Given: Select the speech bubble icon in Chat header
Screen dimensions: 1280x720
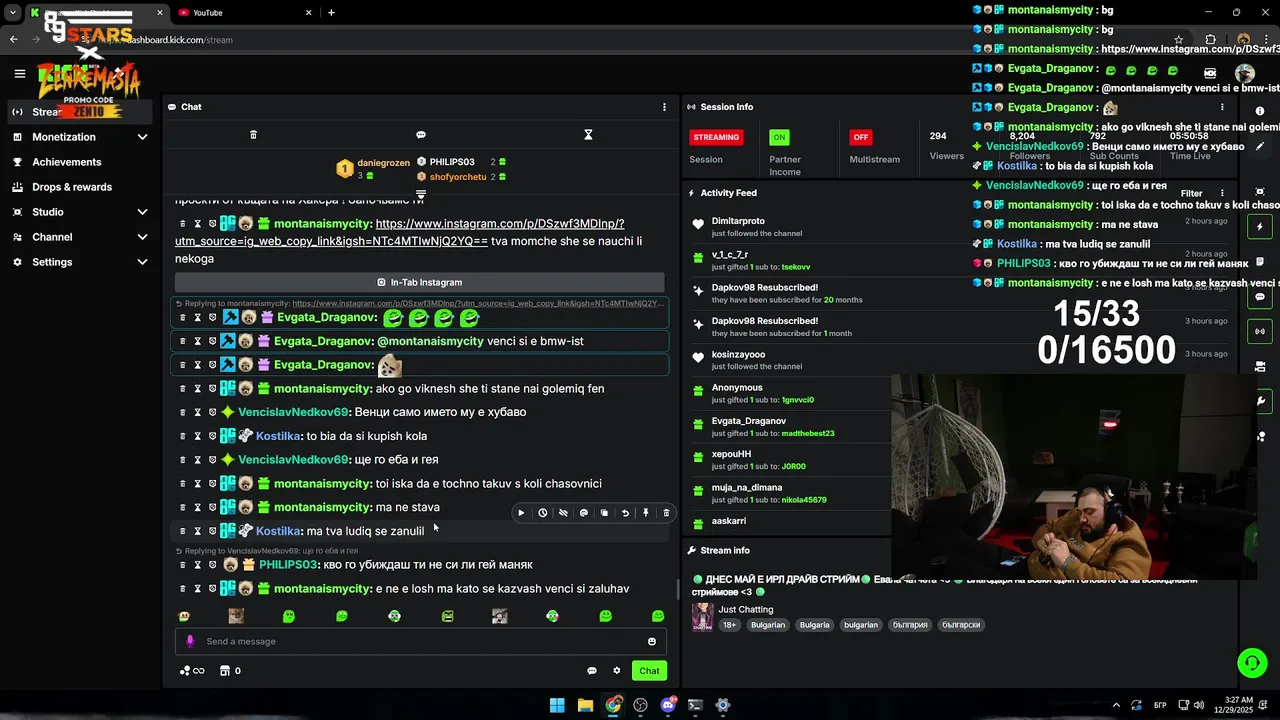Looking at the screenshot, I should coord(421,134).
